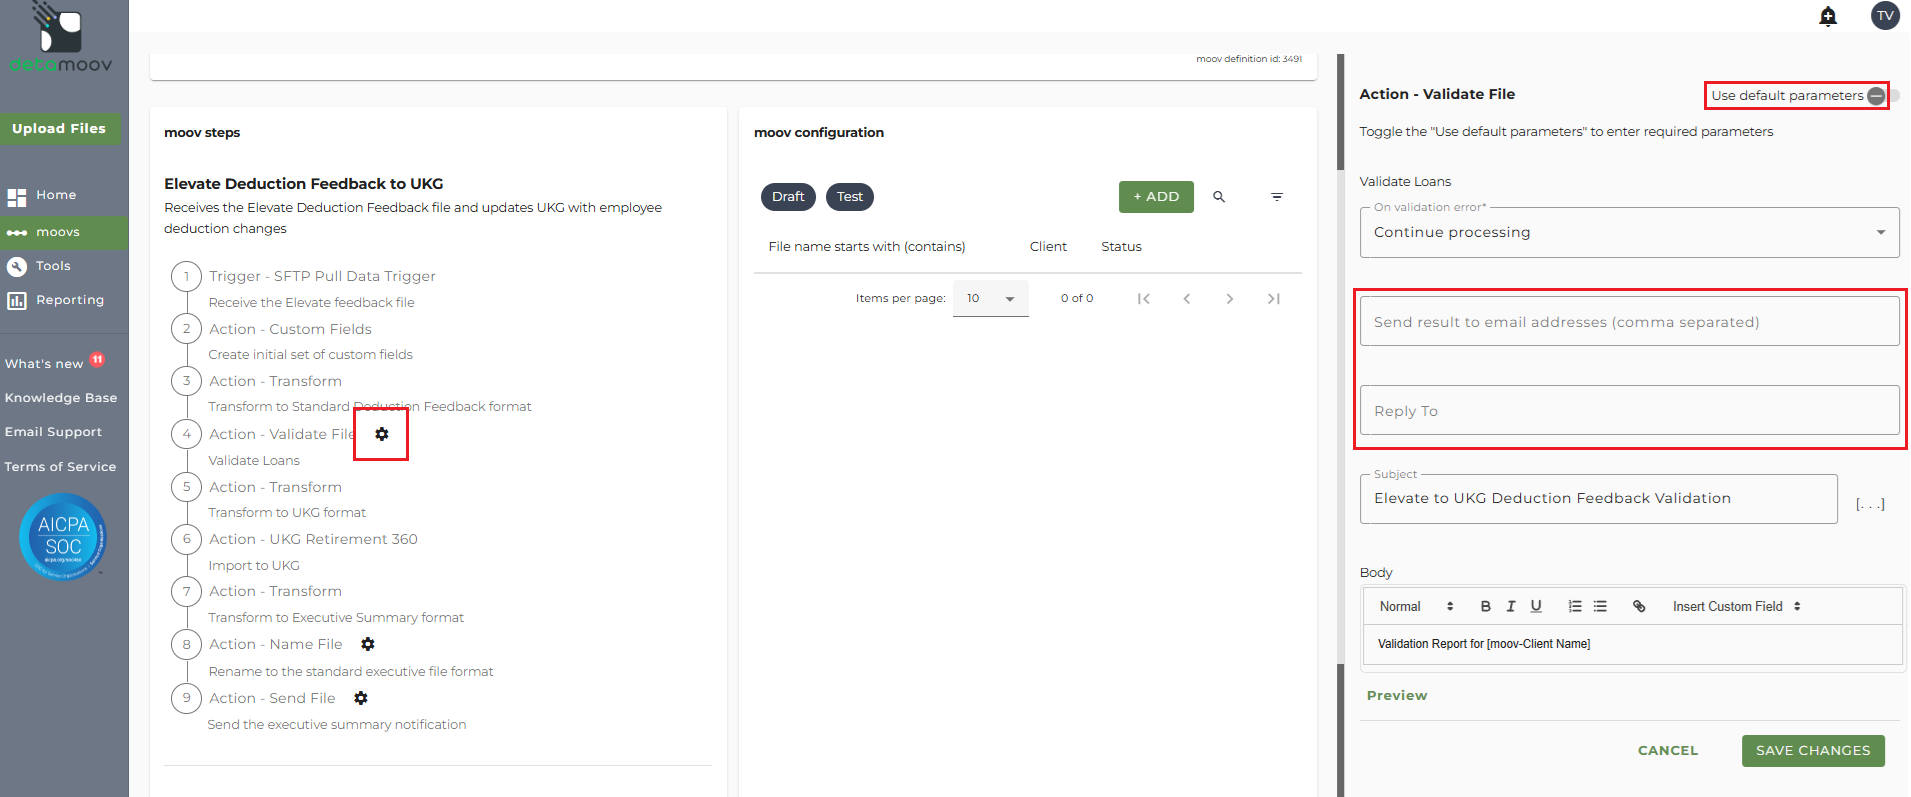Viewport: 1911px width, 797px height.
Task: Go to next page of configurations
Action: 1230,299
